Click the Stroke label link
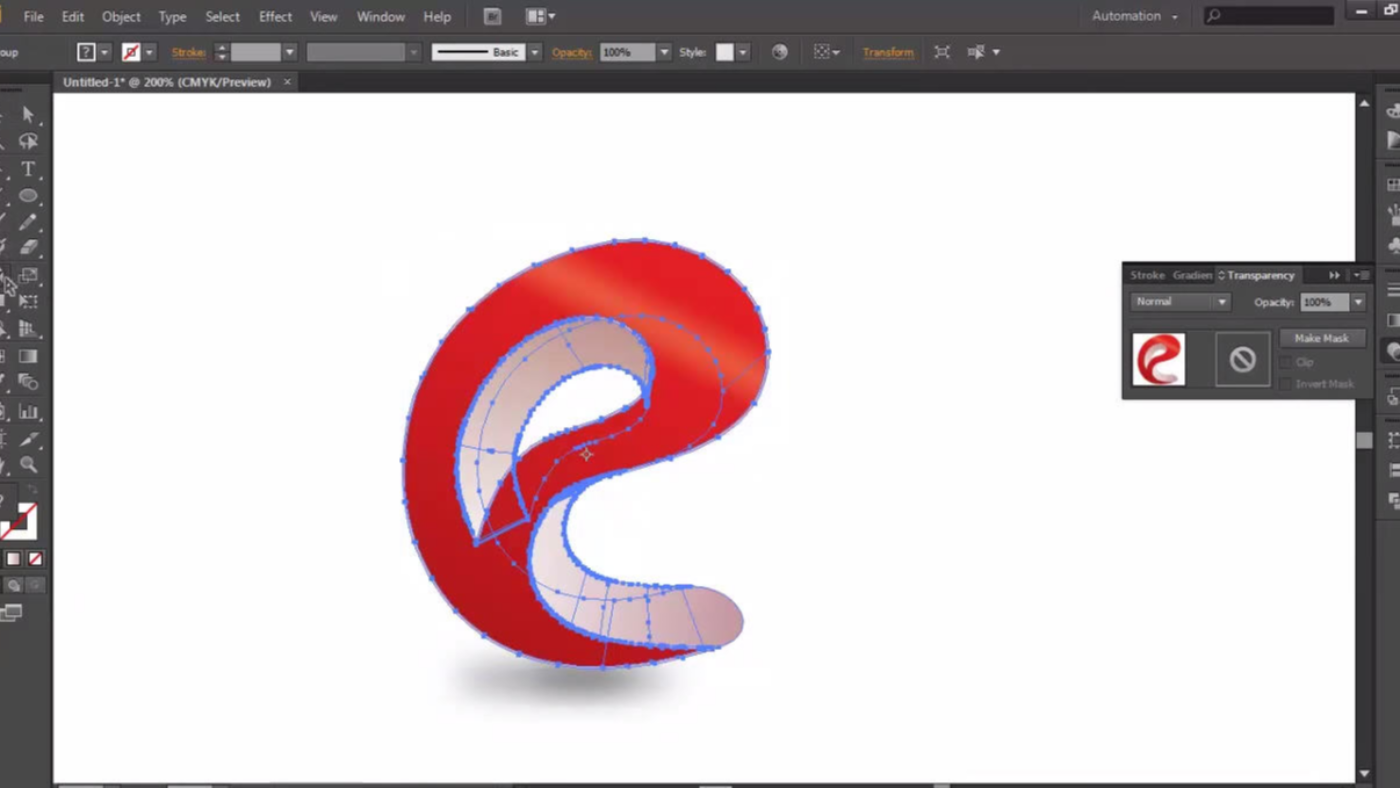Image resolution: width=1400 pixels, height=788 pixels. point(188,52)
